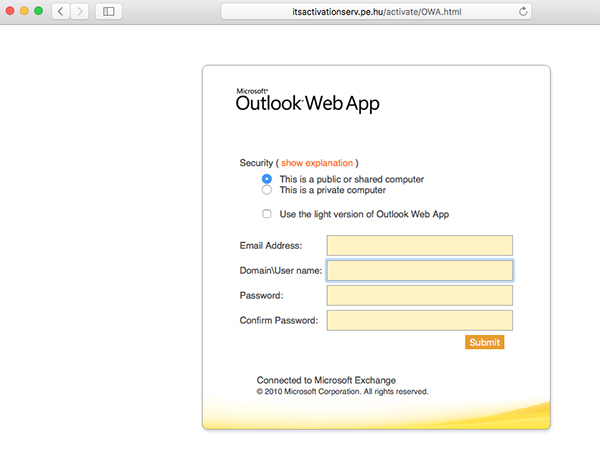Screen dimensions: 600x449
Task: Click the Safari forward arrow button
Action: (80, 11)
